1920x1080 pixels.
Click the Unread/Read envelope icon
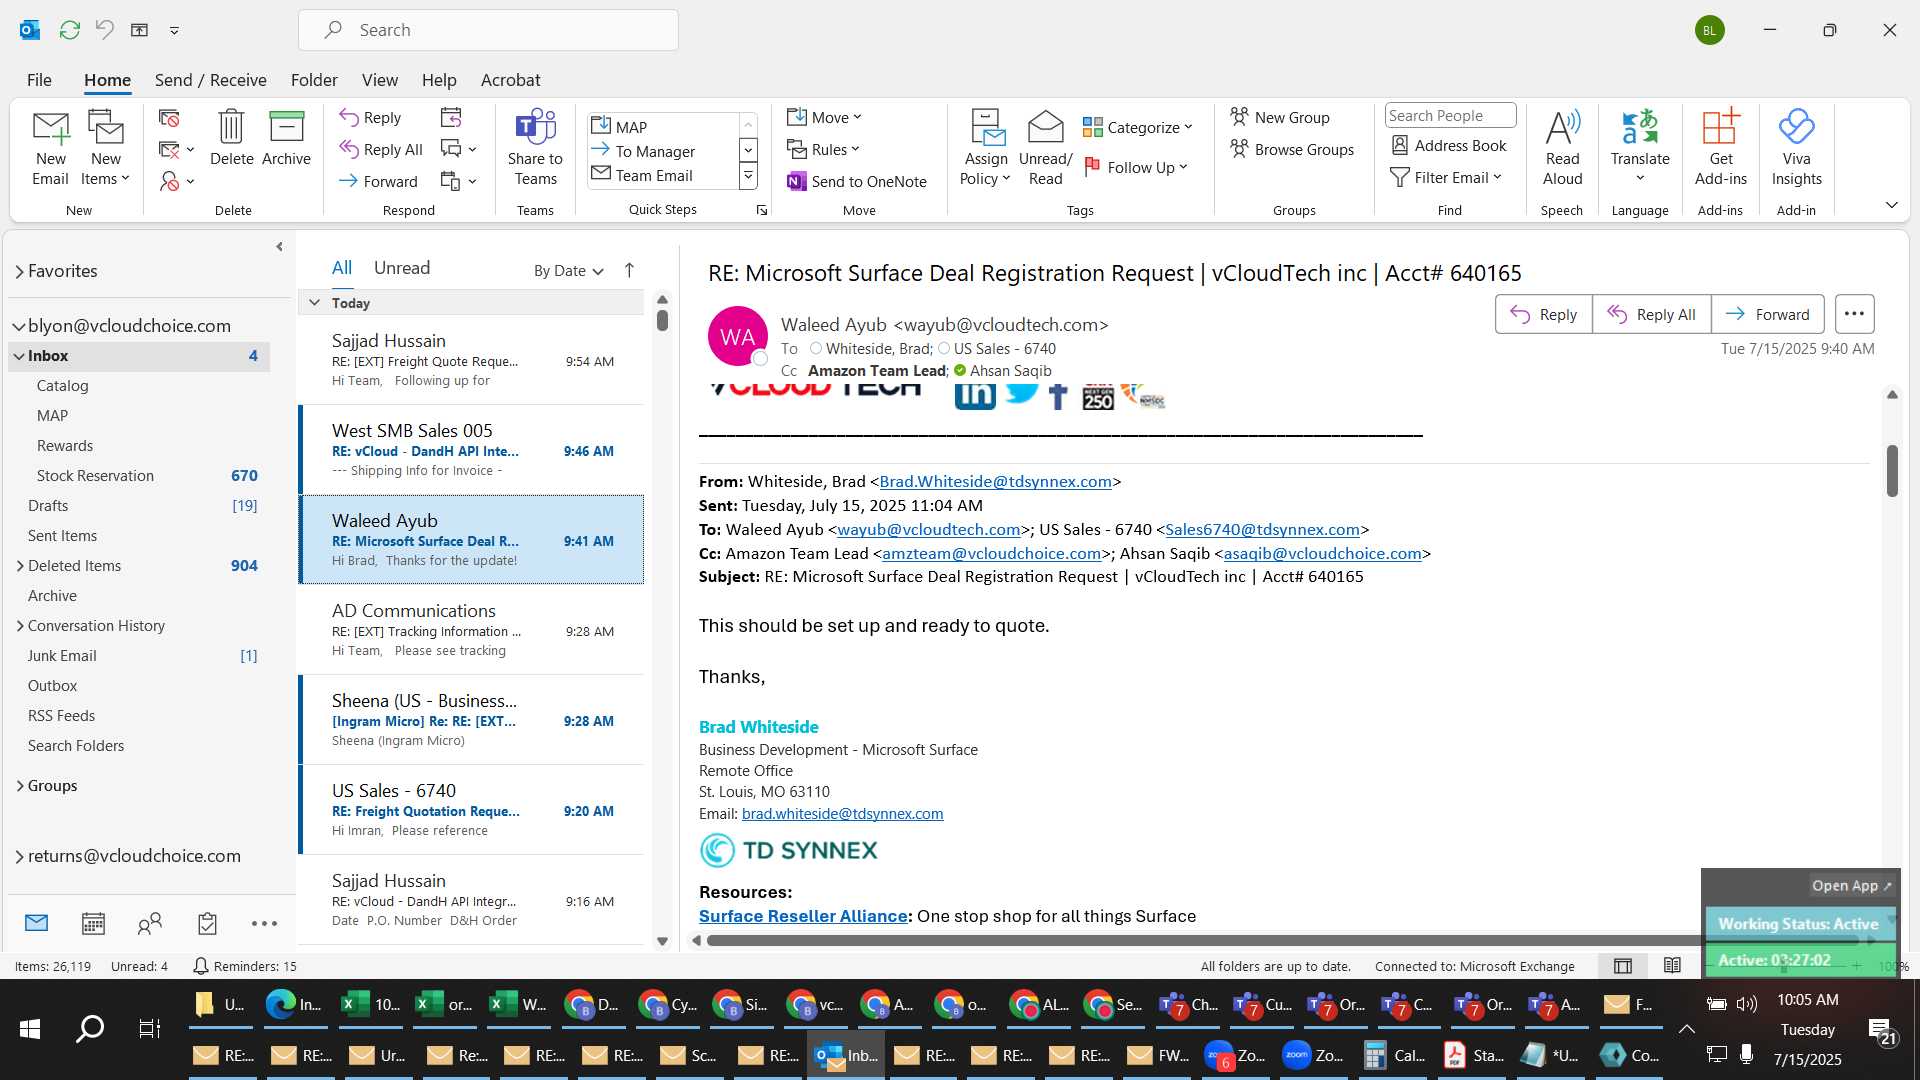pyautogui.click(x=1045, y=147)
